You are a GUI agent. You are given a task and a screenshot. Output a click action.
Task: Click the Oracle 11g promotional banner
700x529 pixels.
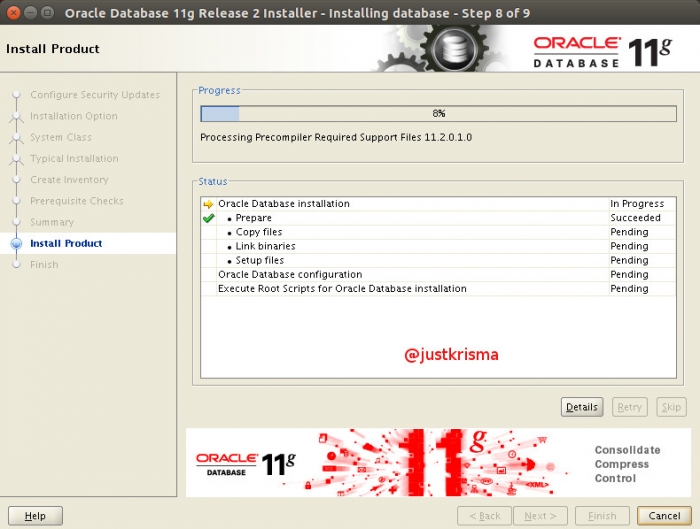pos(438,463)
